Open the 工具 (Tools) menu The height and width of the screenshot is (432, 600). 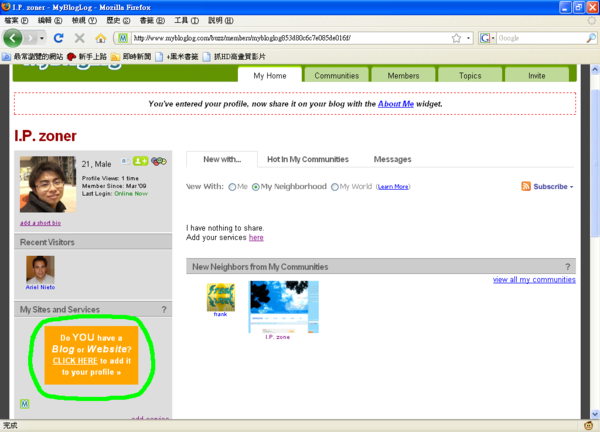coord(187,20)
